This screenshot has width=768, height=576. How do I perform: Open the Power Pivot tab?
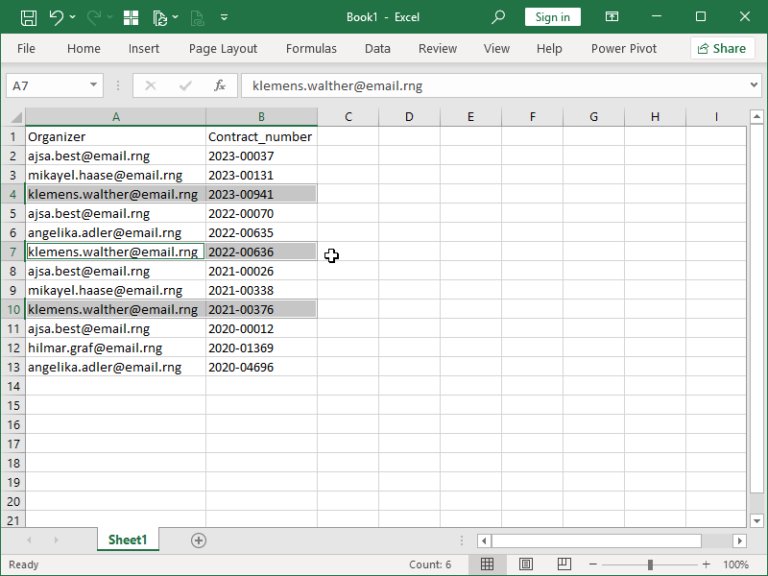click(624, 48)
